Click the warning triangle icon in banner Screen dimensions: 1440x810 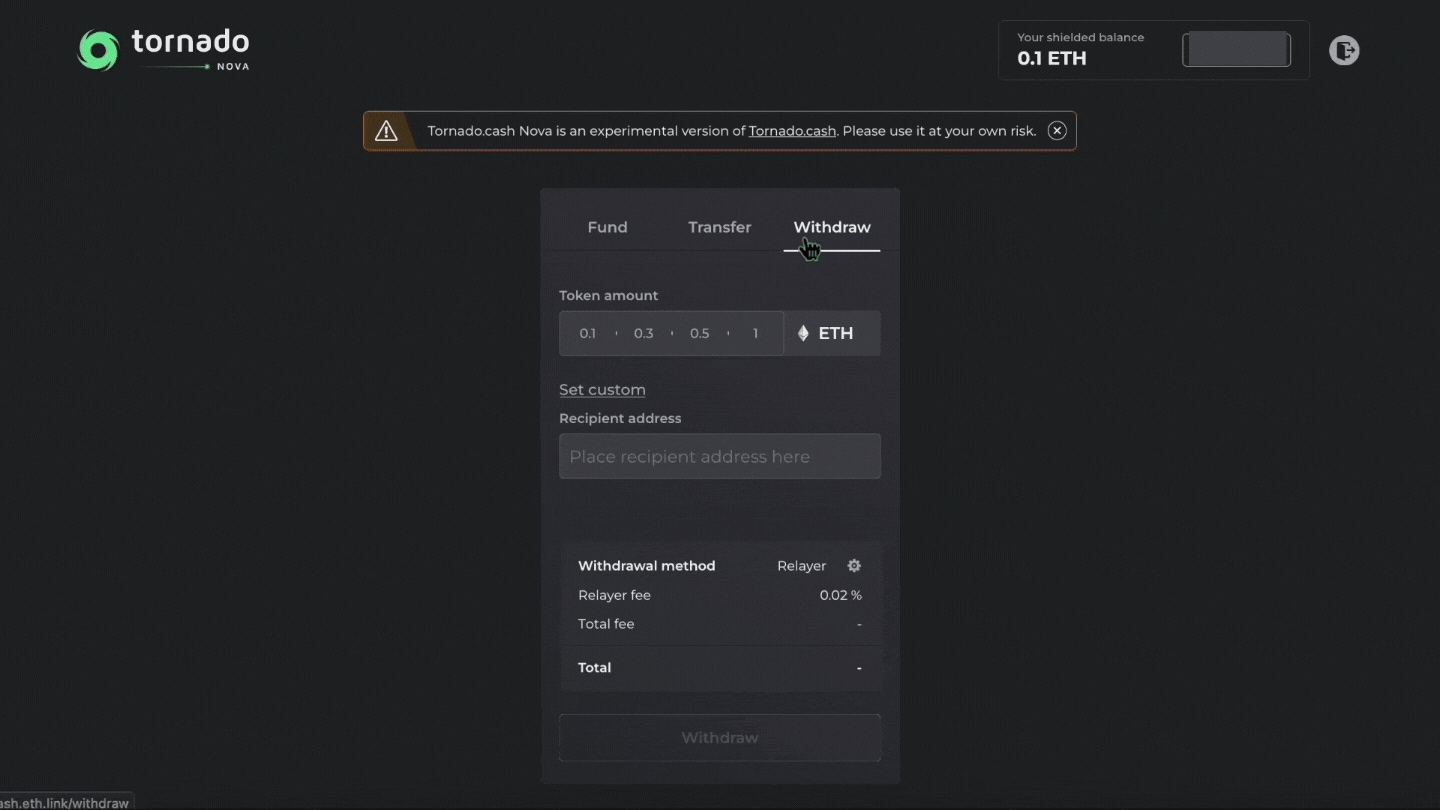(386, 131)
